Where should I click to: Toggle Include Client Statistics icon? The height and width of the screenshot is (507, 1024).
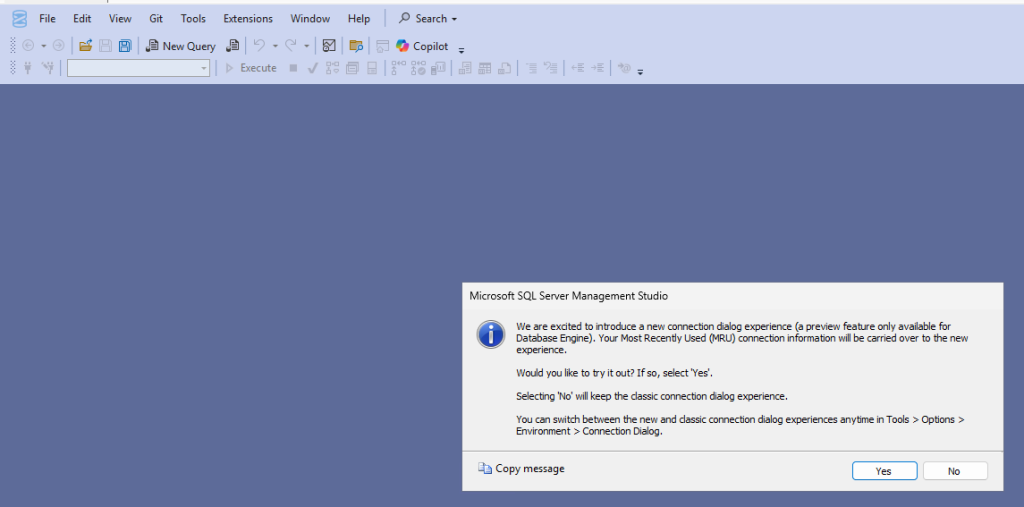point(438,68)
